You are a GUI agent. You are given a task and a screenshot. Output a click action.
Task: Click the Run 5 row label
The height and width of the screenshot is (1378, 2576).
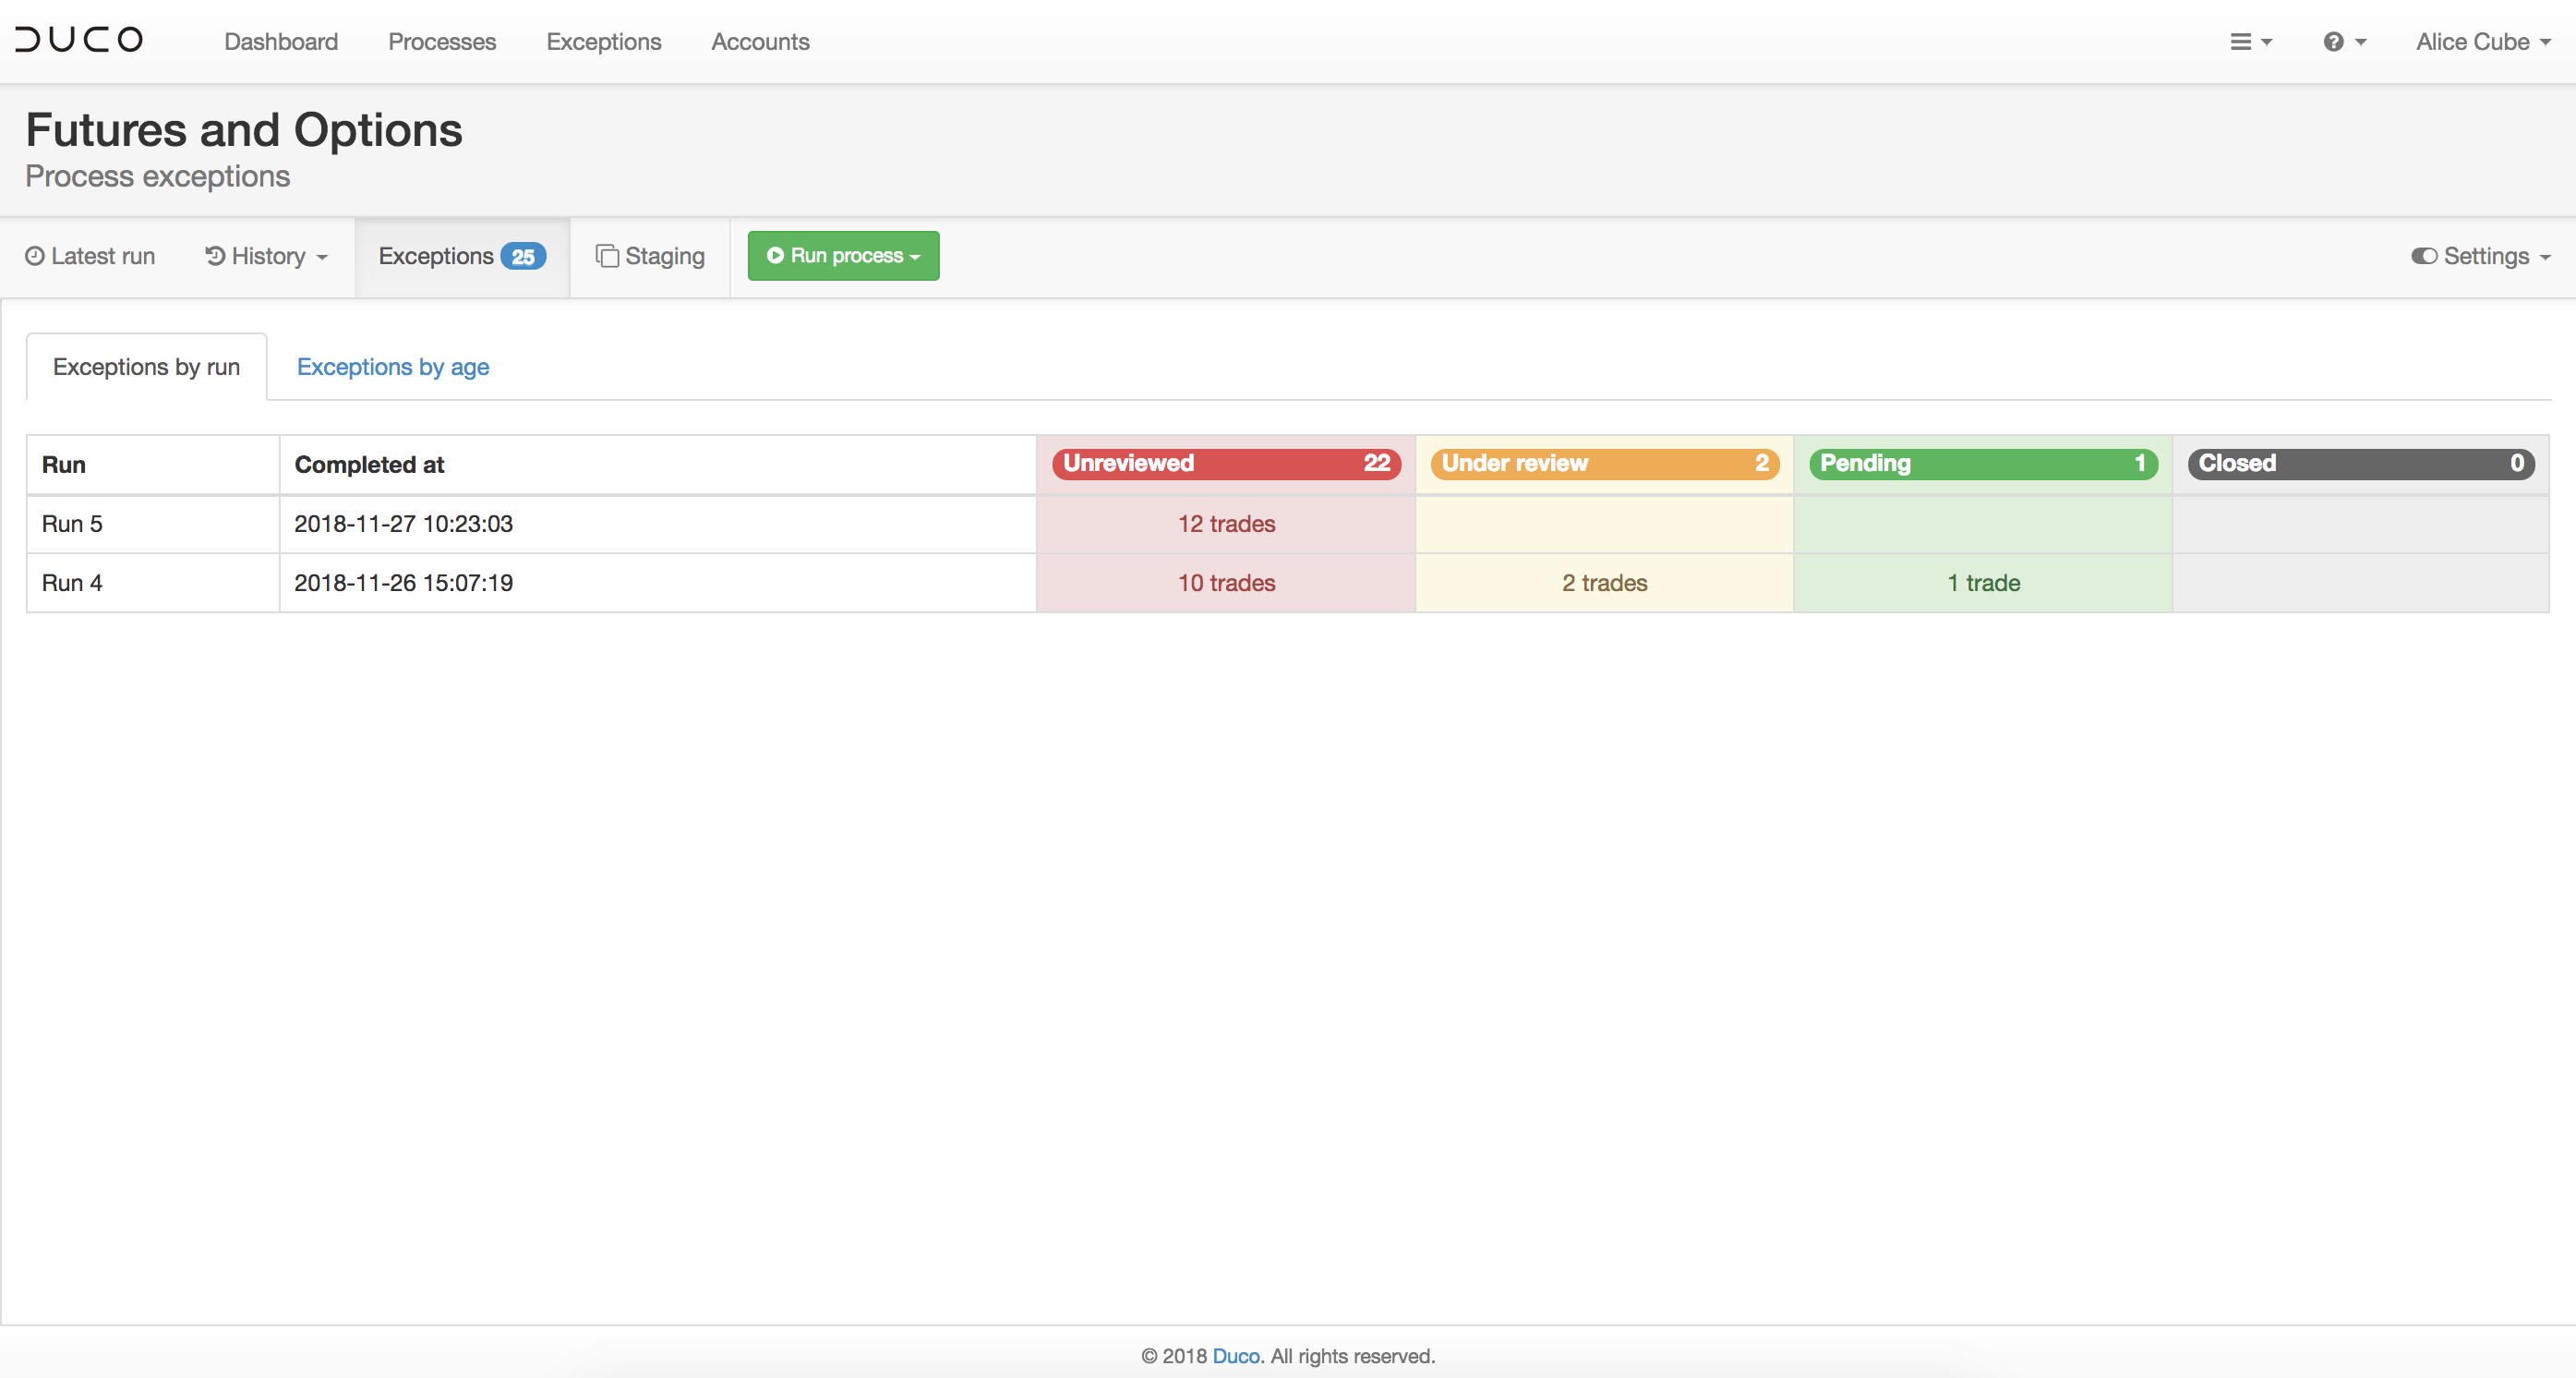72,524
